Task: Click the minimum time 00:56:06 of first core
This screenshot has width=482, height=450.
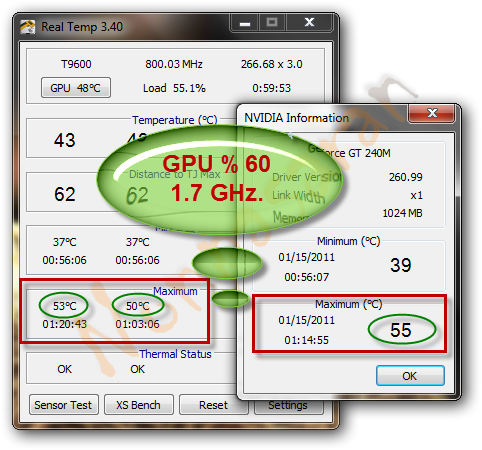Action: pyautogui.click(x=64, y=260)
